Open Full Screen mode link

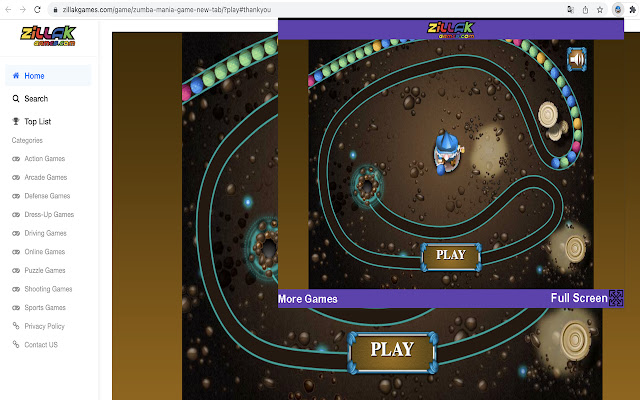pos(579,298)
